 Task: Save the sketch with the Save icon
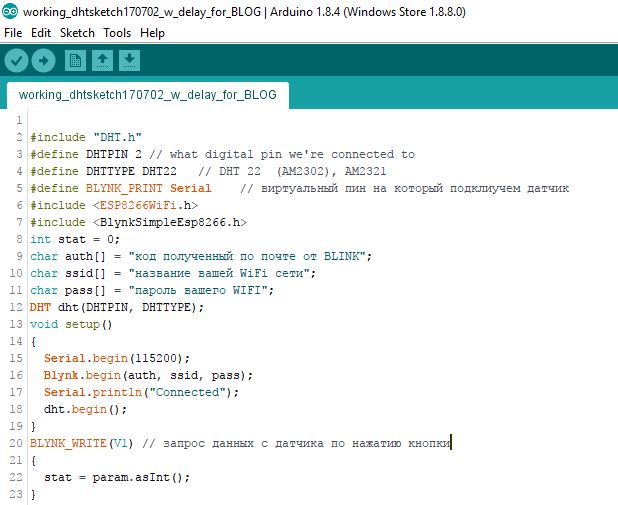[129, 61]
